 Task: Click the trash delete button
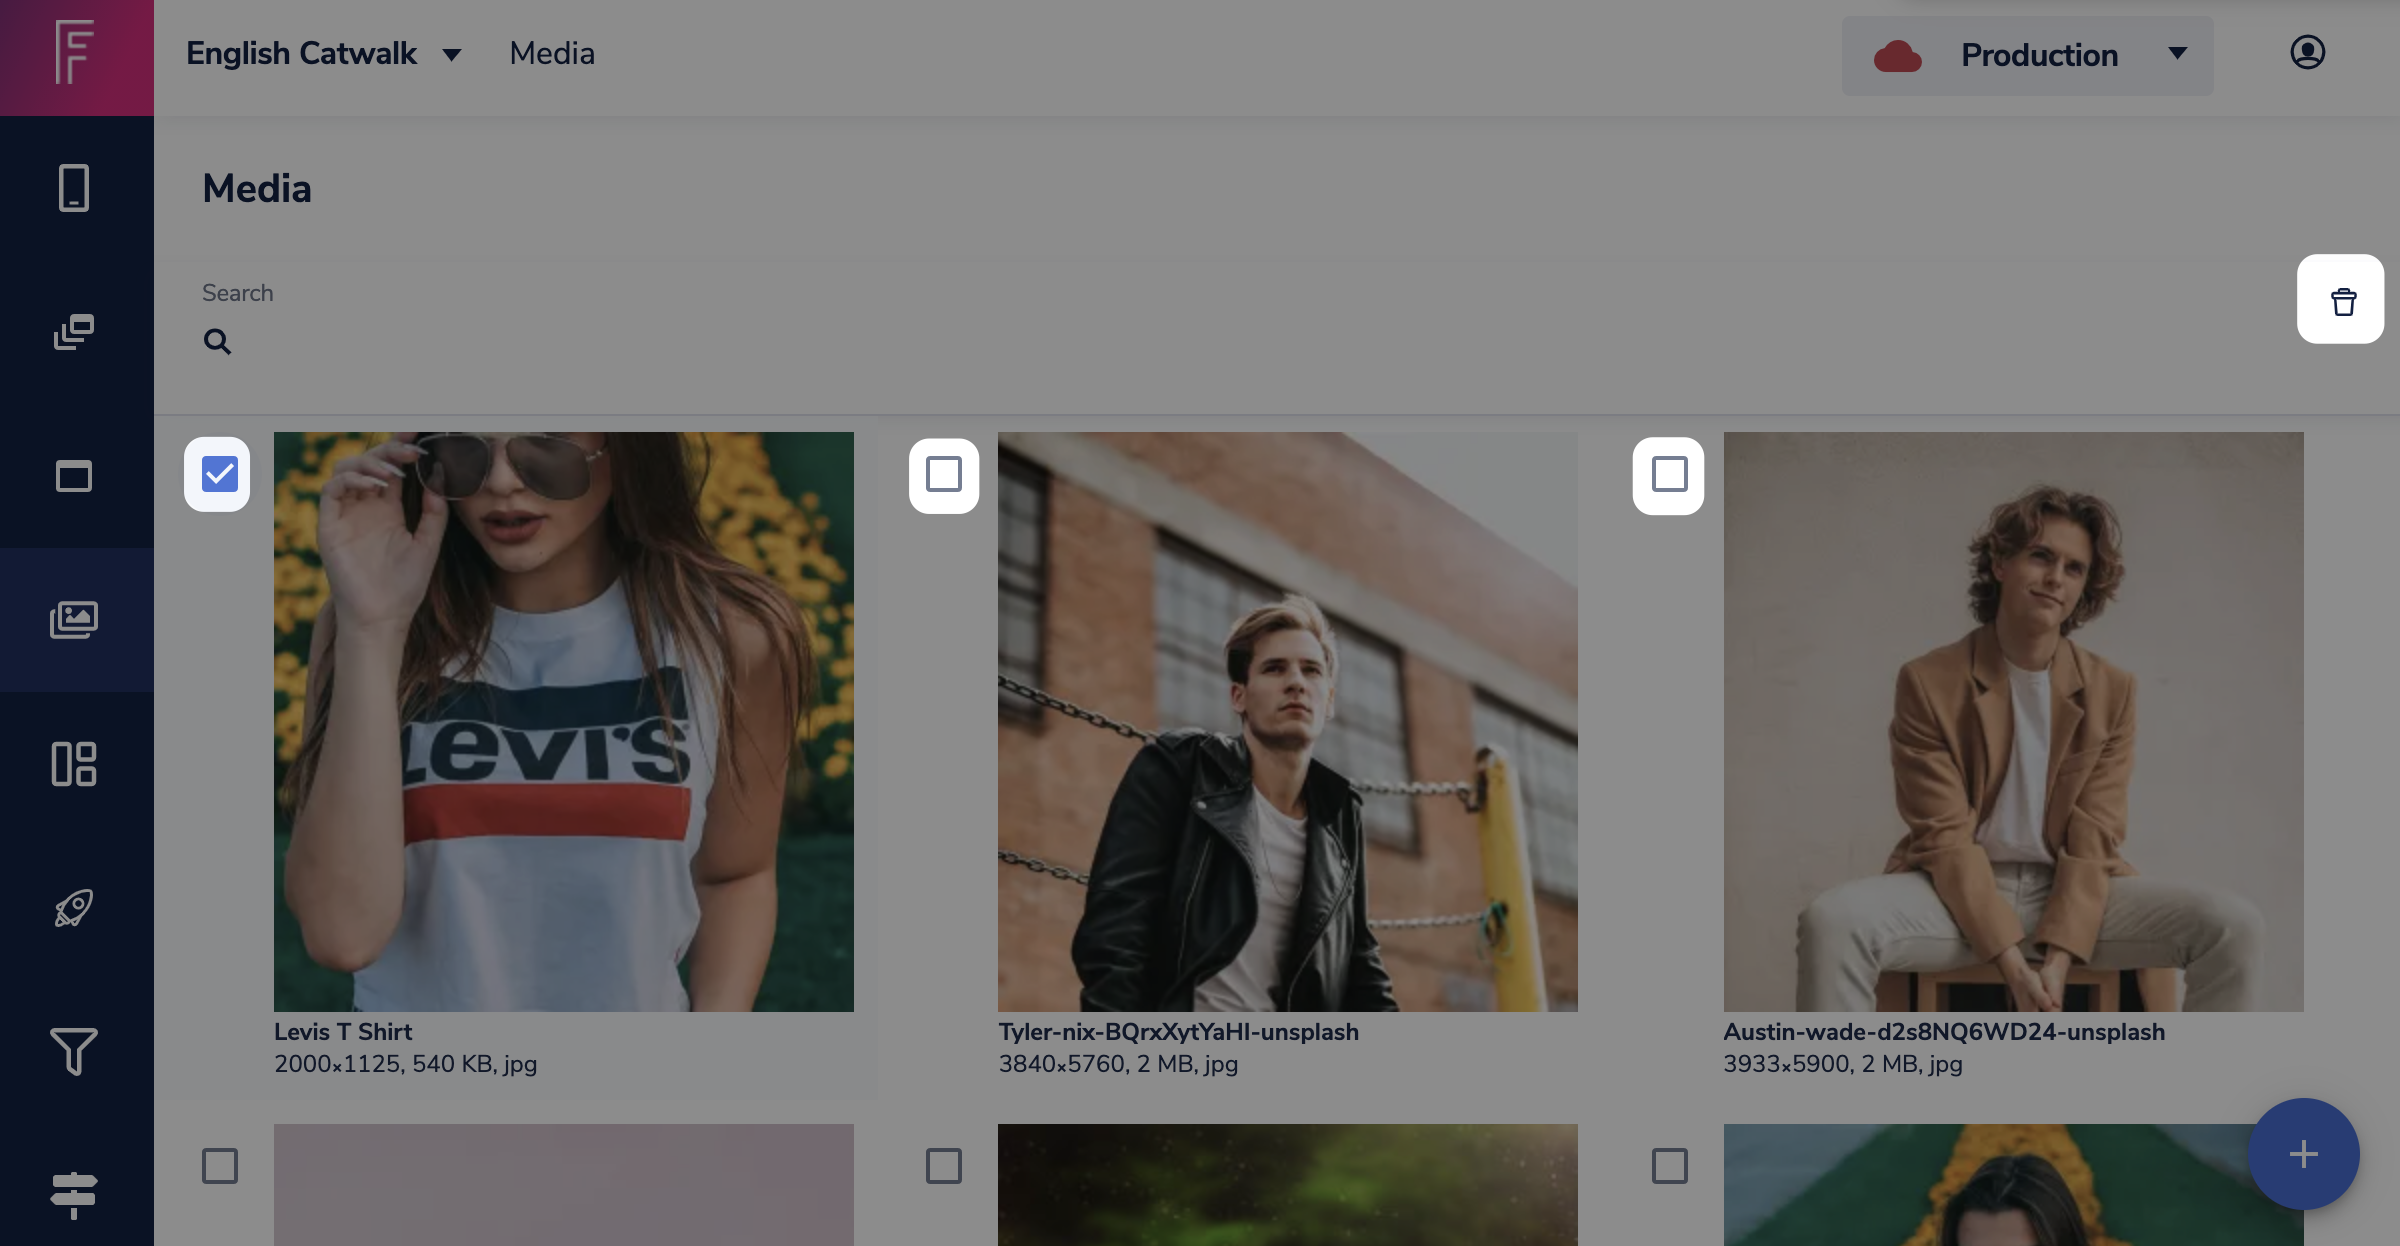[2342, 300]
